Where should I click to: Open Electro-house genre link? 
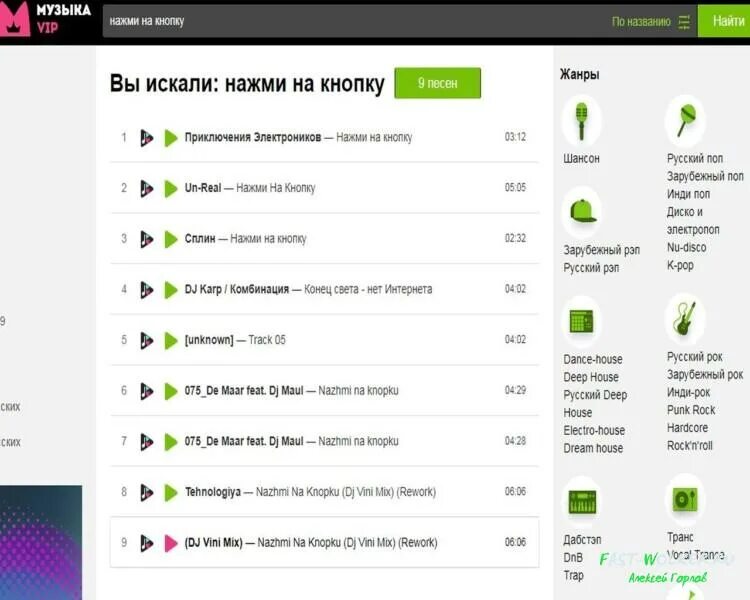594,431
